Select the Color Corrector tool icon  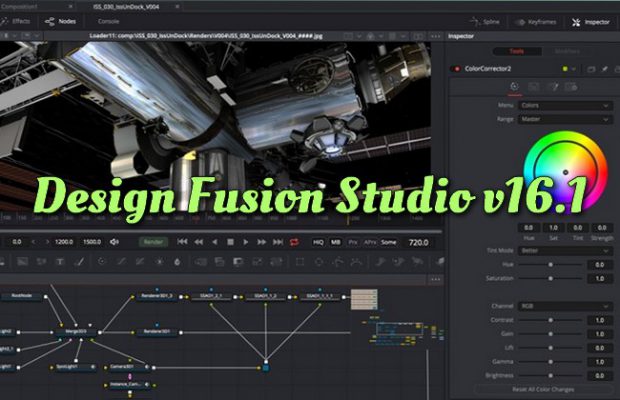102,261
